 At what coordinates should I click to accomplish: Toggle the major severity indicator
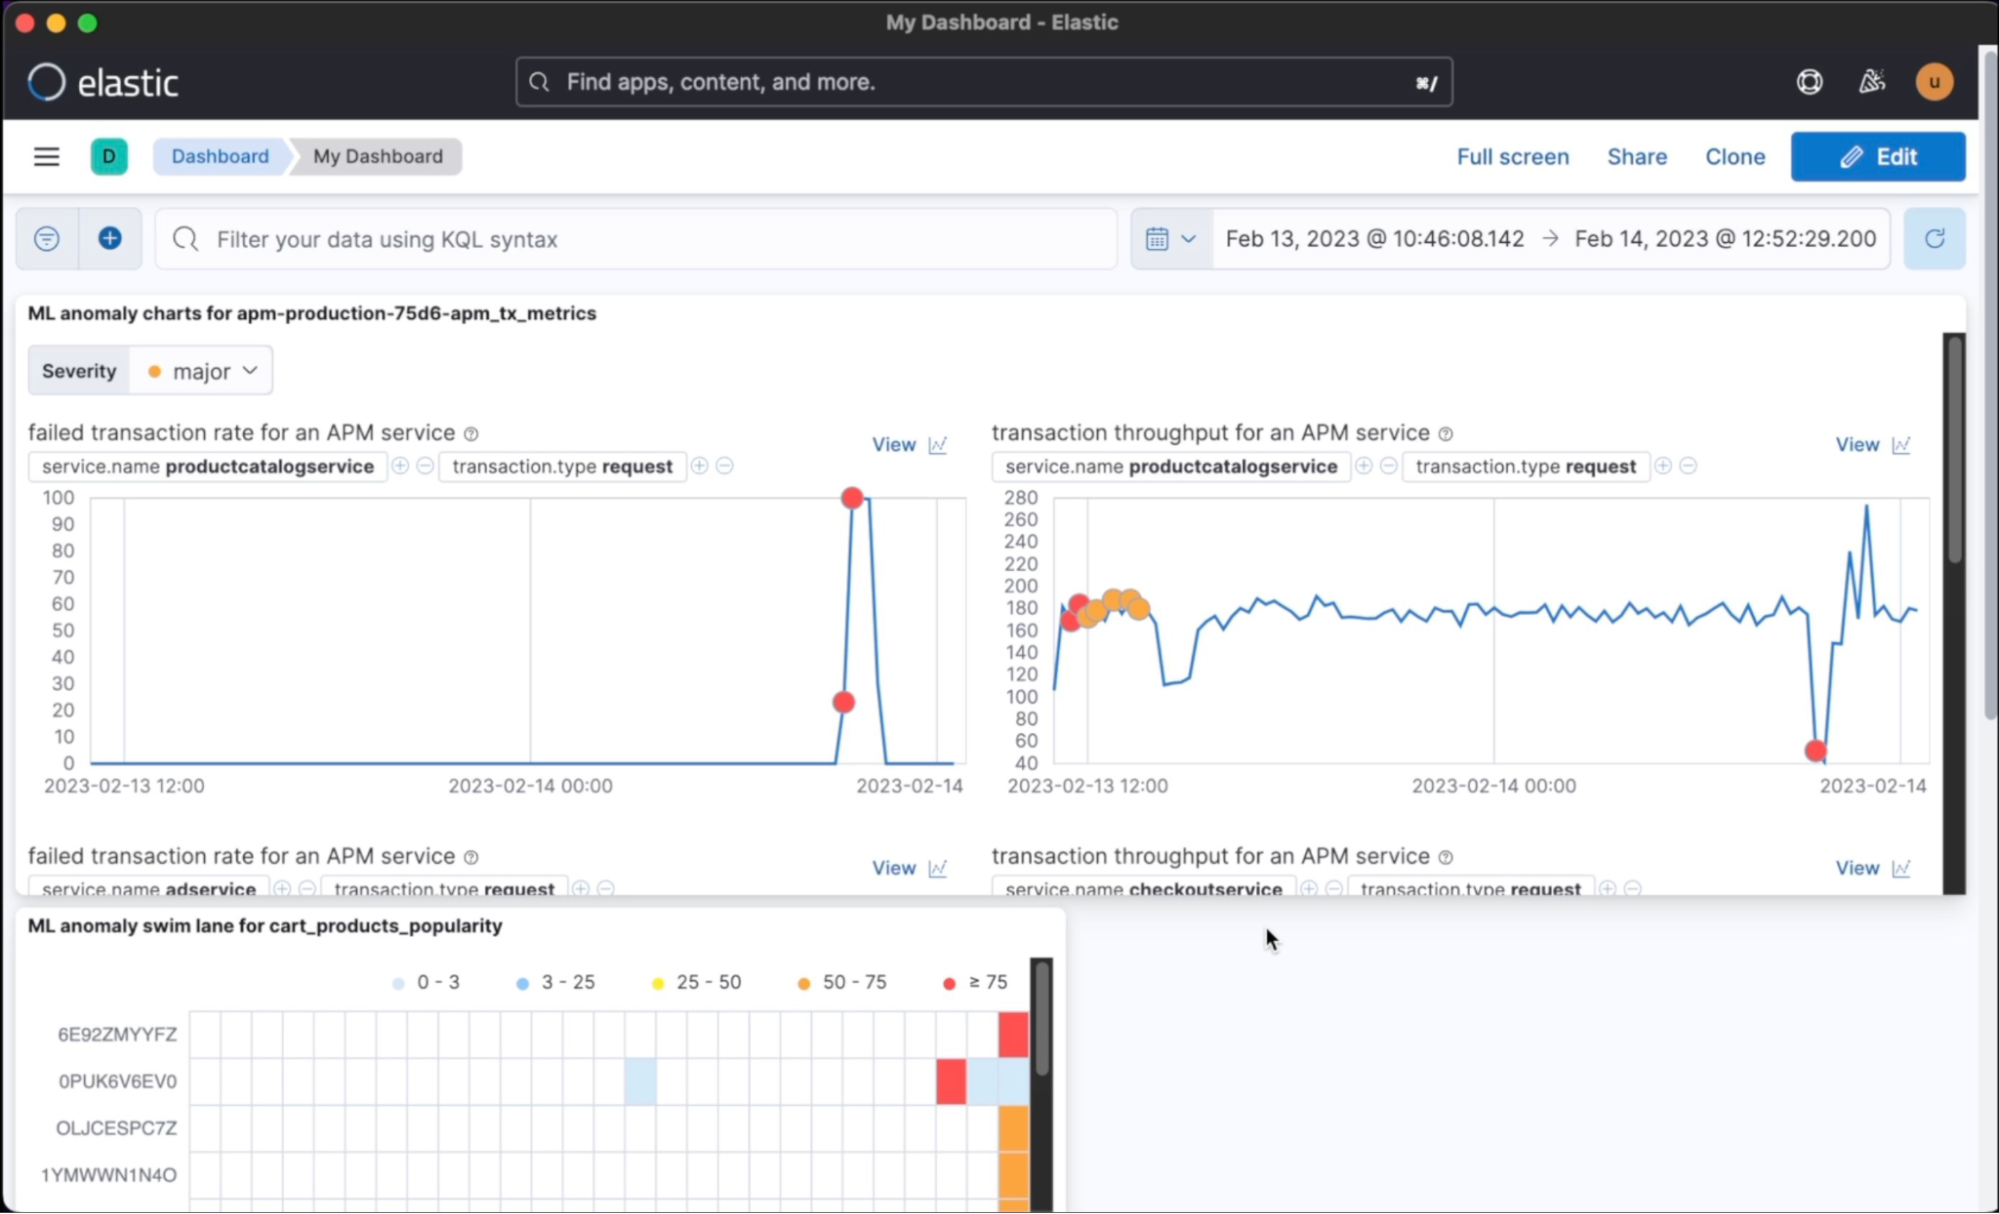pos(200,371)
